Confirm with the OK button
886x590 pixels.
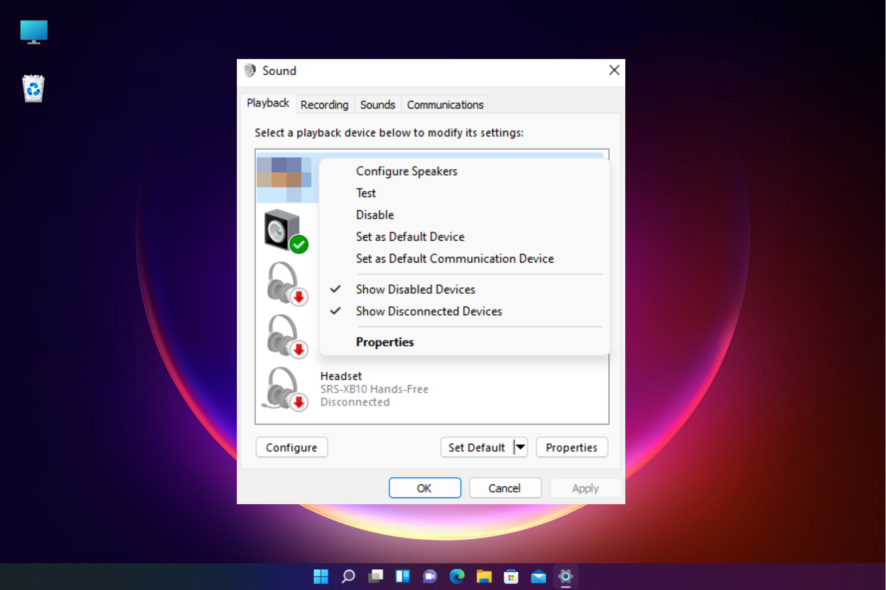(424, 488)
